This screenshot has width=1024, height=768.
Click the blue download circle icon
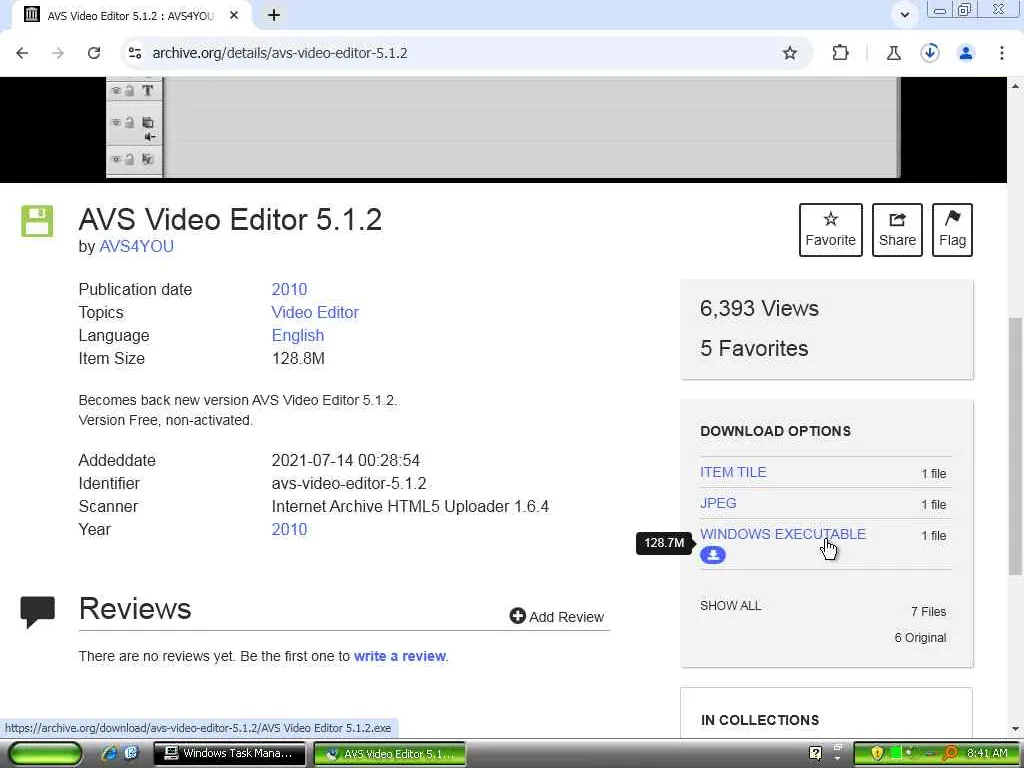[712, 555]
